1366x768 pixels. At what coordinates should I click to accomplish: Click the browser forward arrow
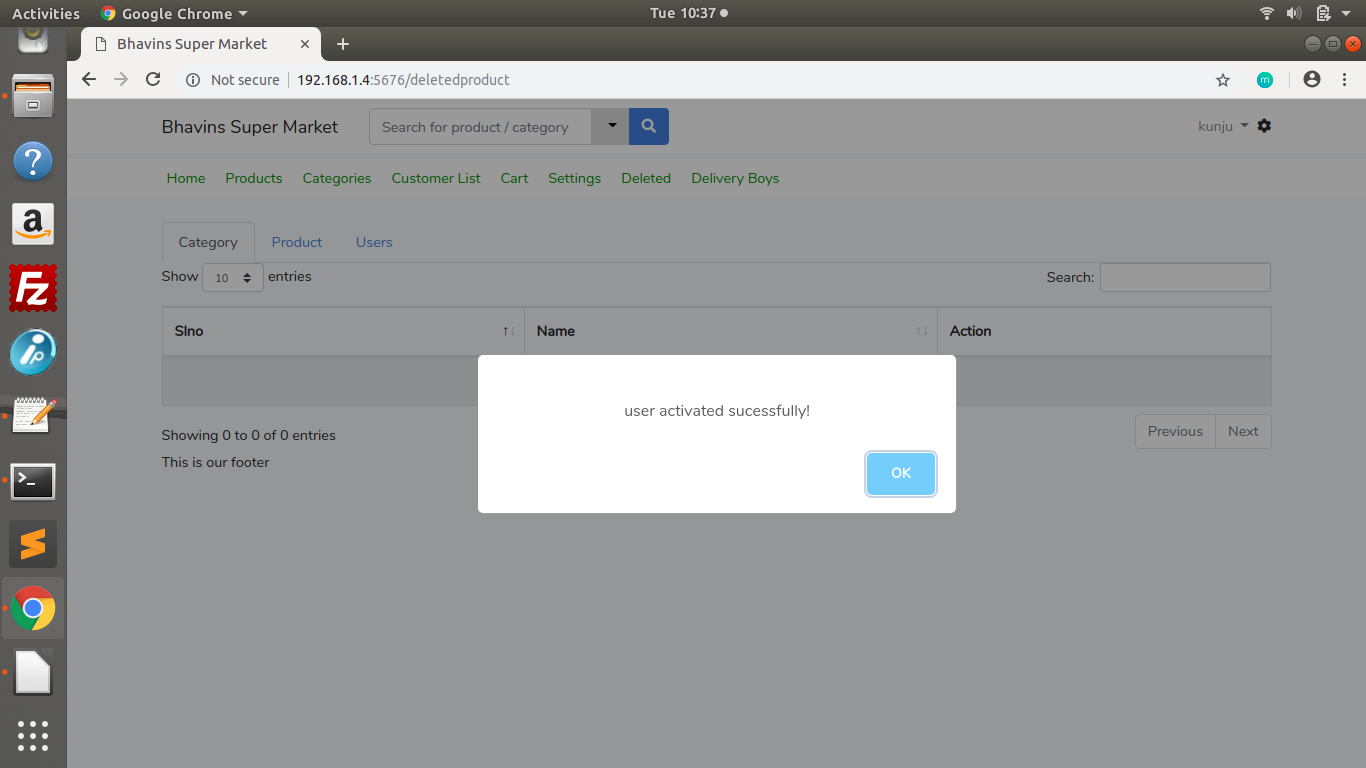(121, 79)
